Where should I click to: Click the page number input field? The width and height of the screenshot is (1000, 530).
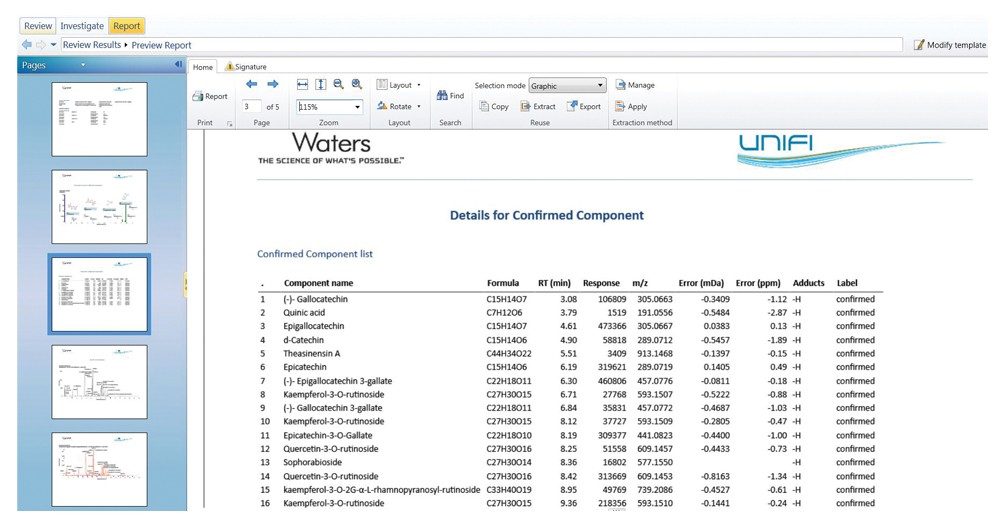click(251, 107)
